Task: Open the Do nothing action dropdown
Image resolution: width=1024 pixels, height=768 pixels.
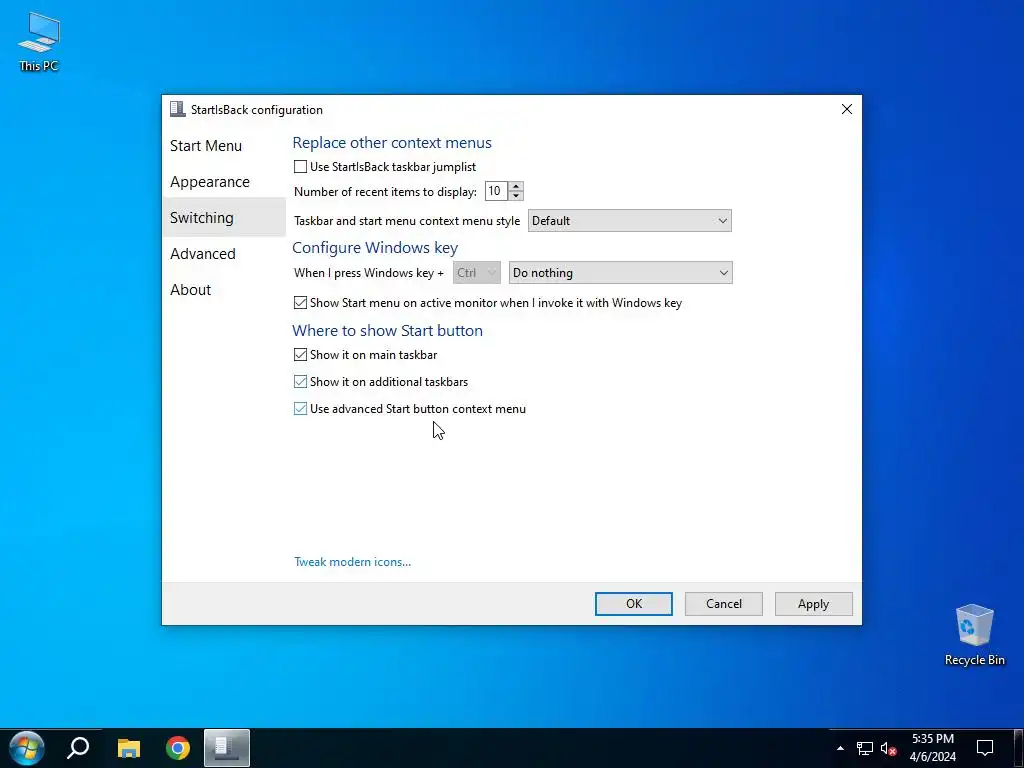Action: pos(620,273)
